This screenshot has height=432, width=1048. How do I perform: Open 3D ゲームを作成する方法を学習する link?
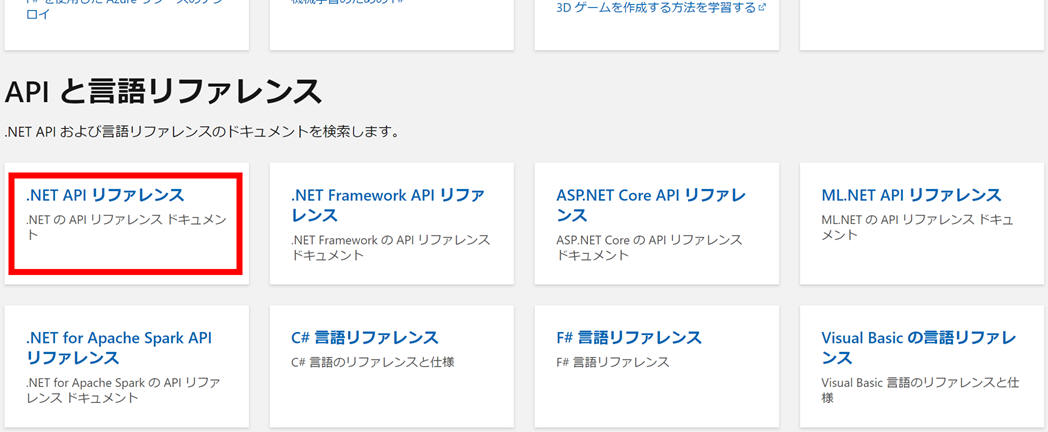pyautogui.click(x=656, y=8)
